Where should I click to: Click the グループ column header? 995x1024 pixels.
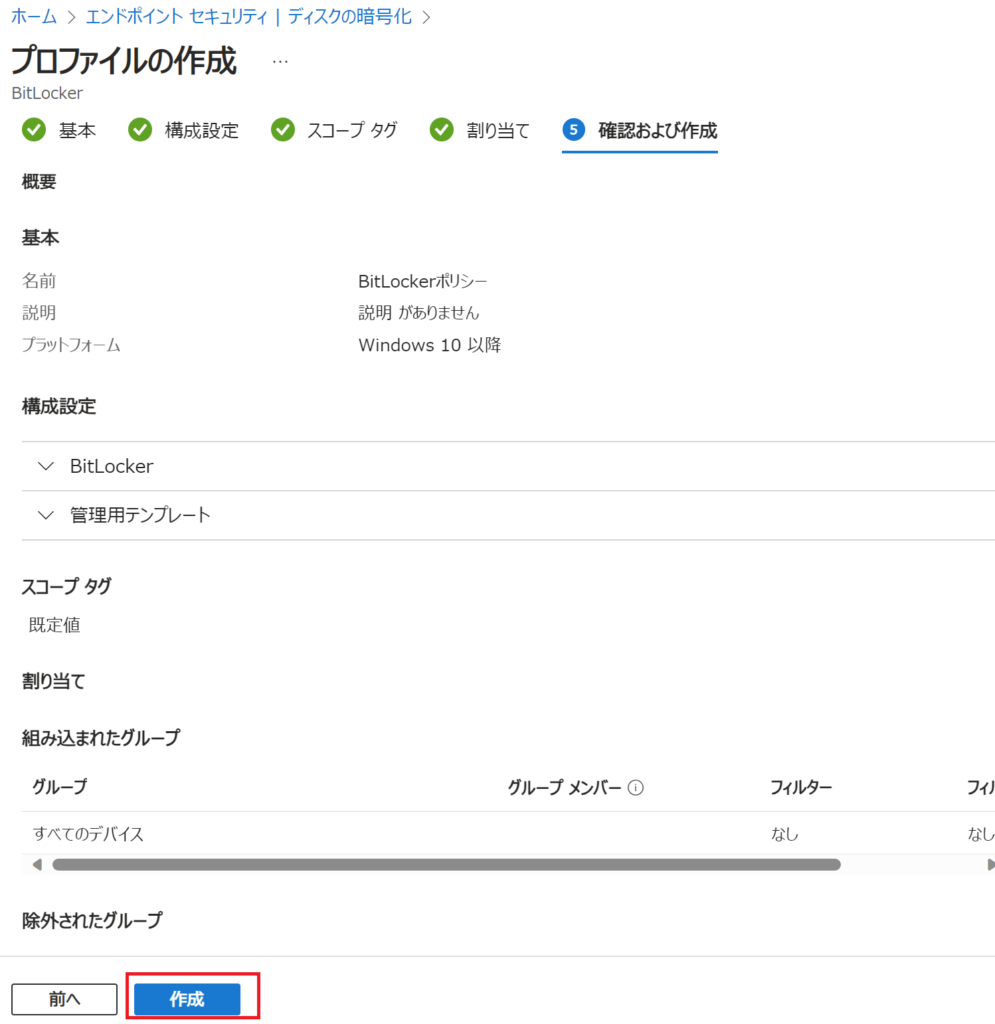point(60,788)
